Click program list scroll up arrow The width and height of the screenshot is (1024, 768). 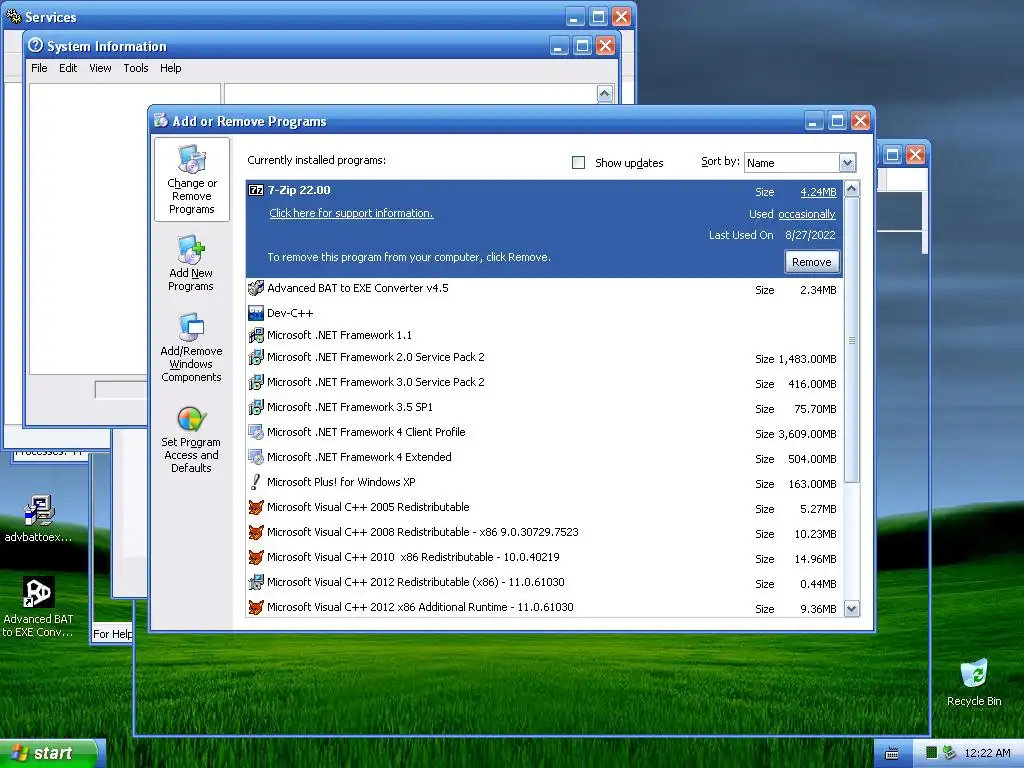(852, 189)
